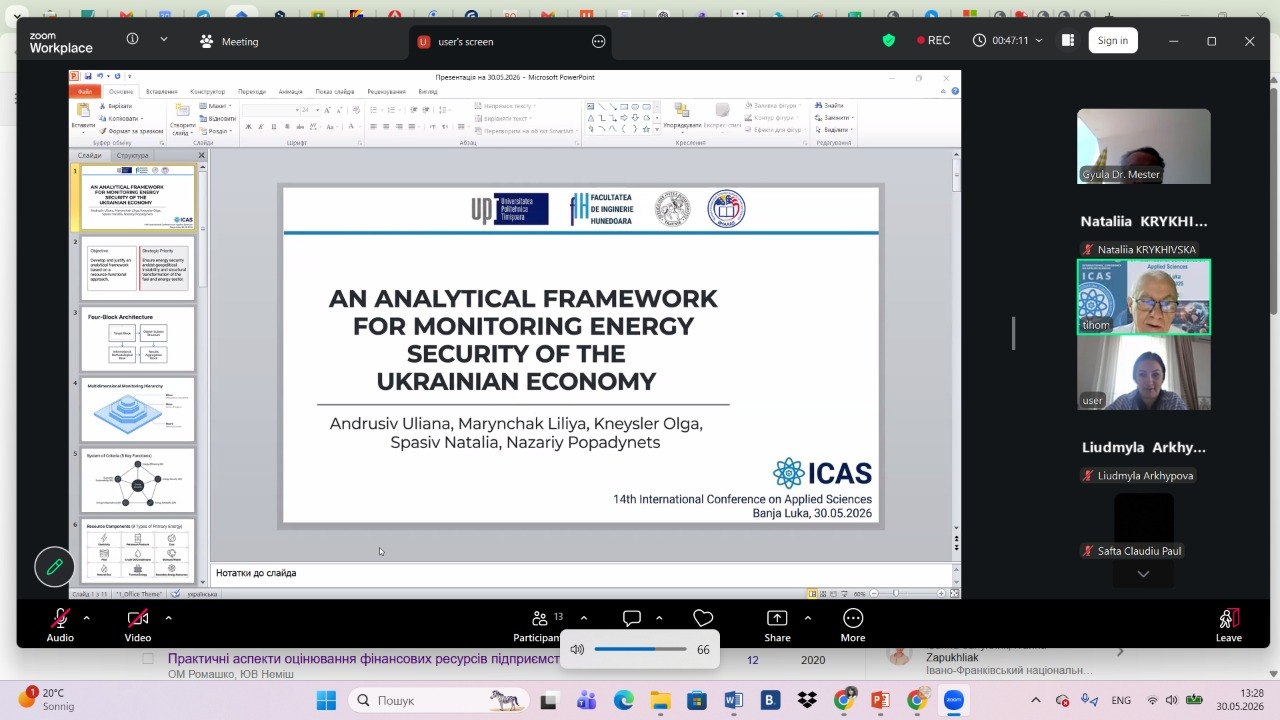Screen dimensions: 1280x720
Task: Open options for user's screen share tab
Action: 599,42
